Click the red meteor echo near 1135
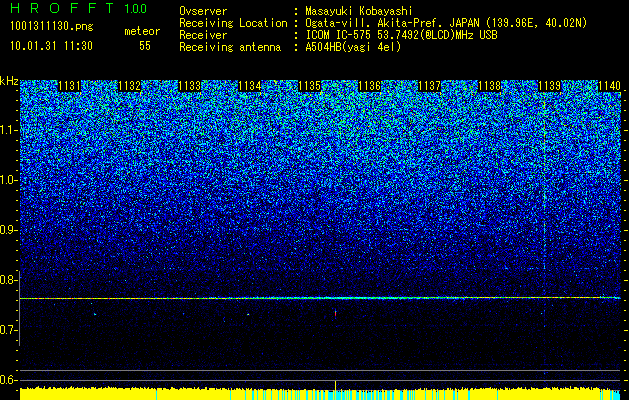The width and height of the screenshot is (629, 400). 335,313
